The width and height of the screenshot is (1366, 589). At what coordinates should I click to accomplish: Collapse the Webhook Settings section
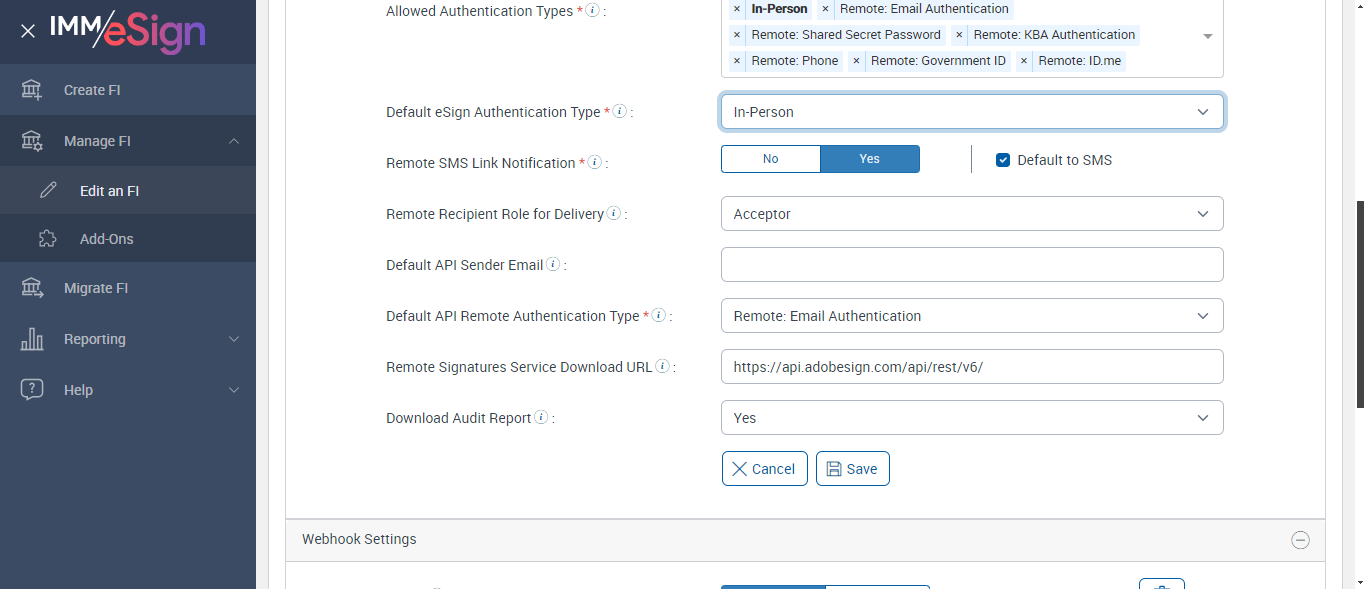coord(1300,540)
